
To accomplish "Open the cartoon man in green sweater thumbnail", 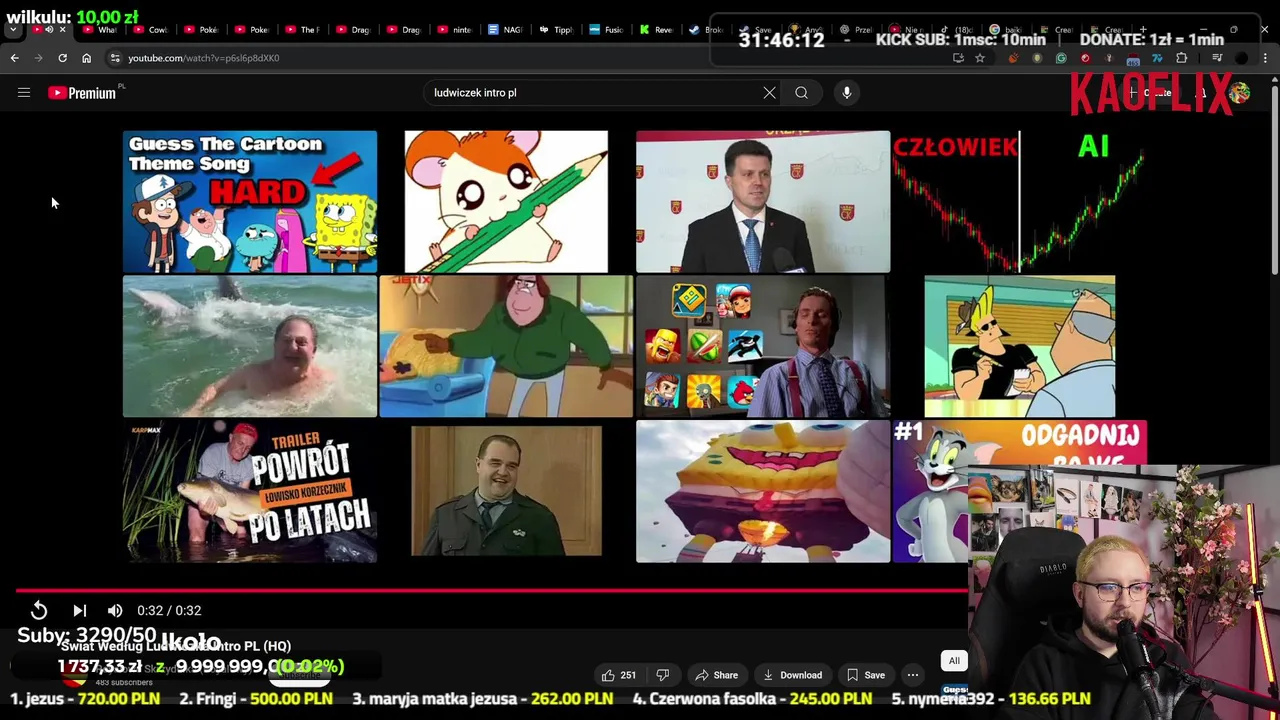I will [506, 346].
